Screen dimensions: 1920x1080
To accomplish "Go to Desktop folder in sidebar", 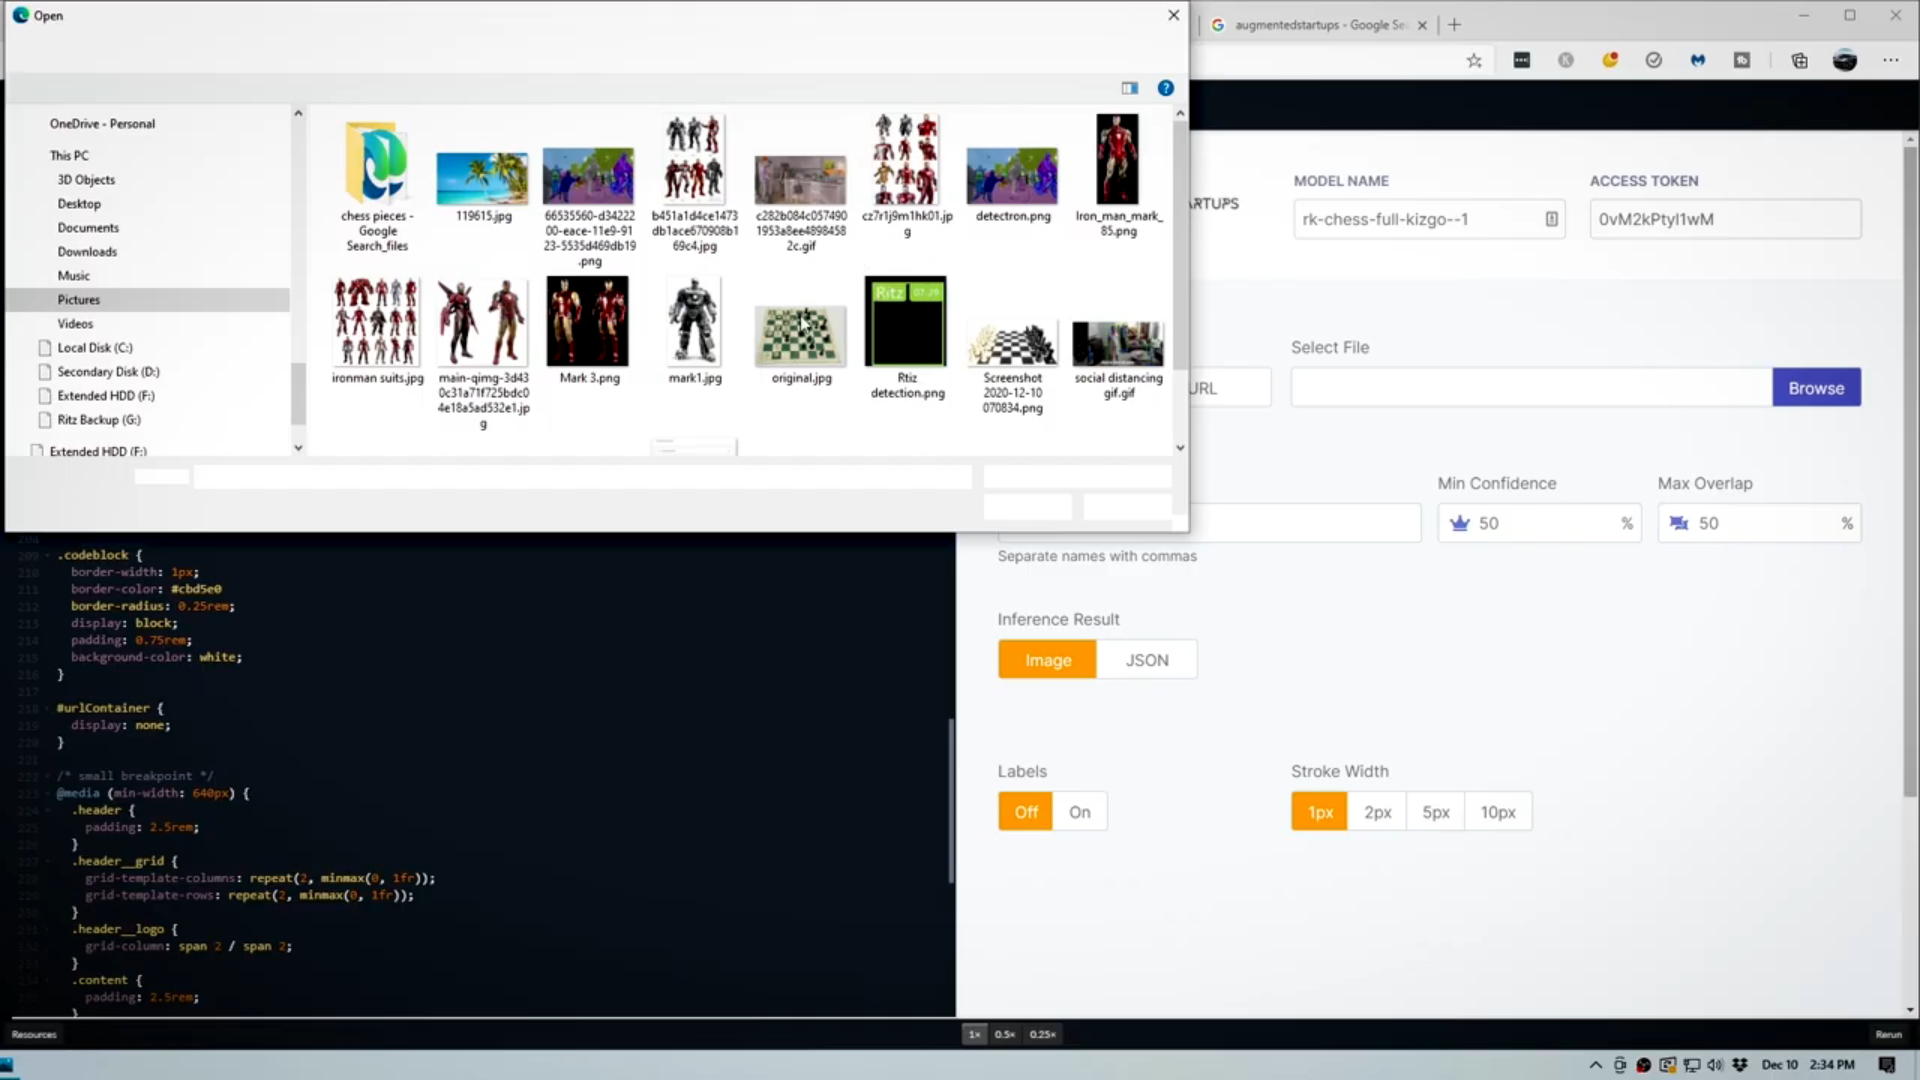I will (x=79, y=204).
